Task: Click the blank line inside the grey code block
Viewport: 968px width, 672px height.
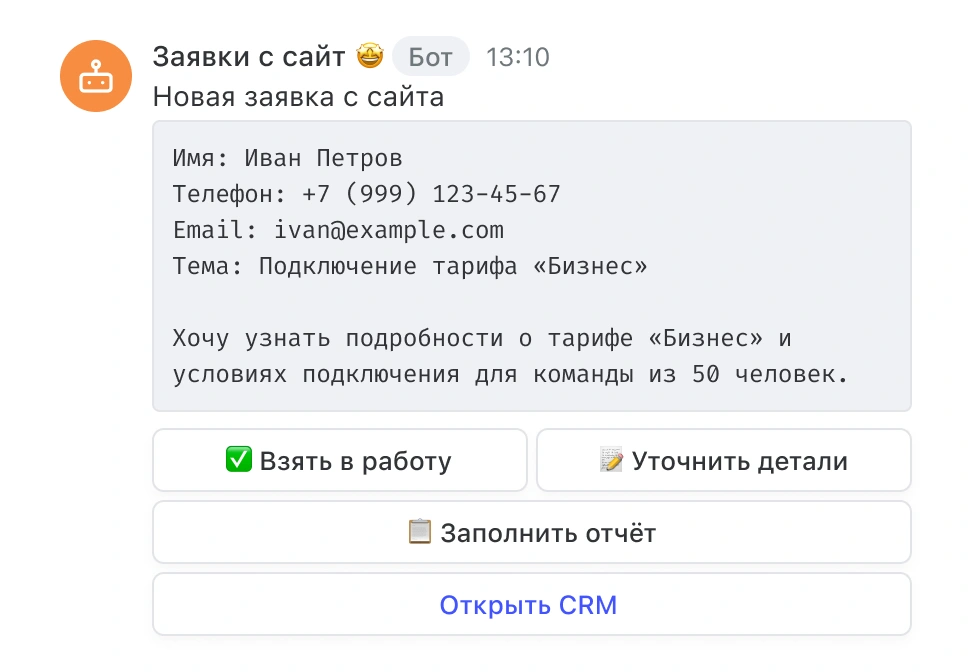Action: point(530,302)
